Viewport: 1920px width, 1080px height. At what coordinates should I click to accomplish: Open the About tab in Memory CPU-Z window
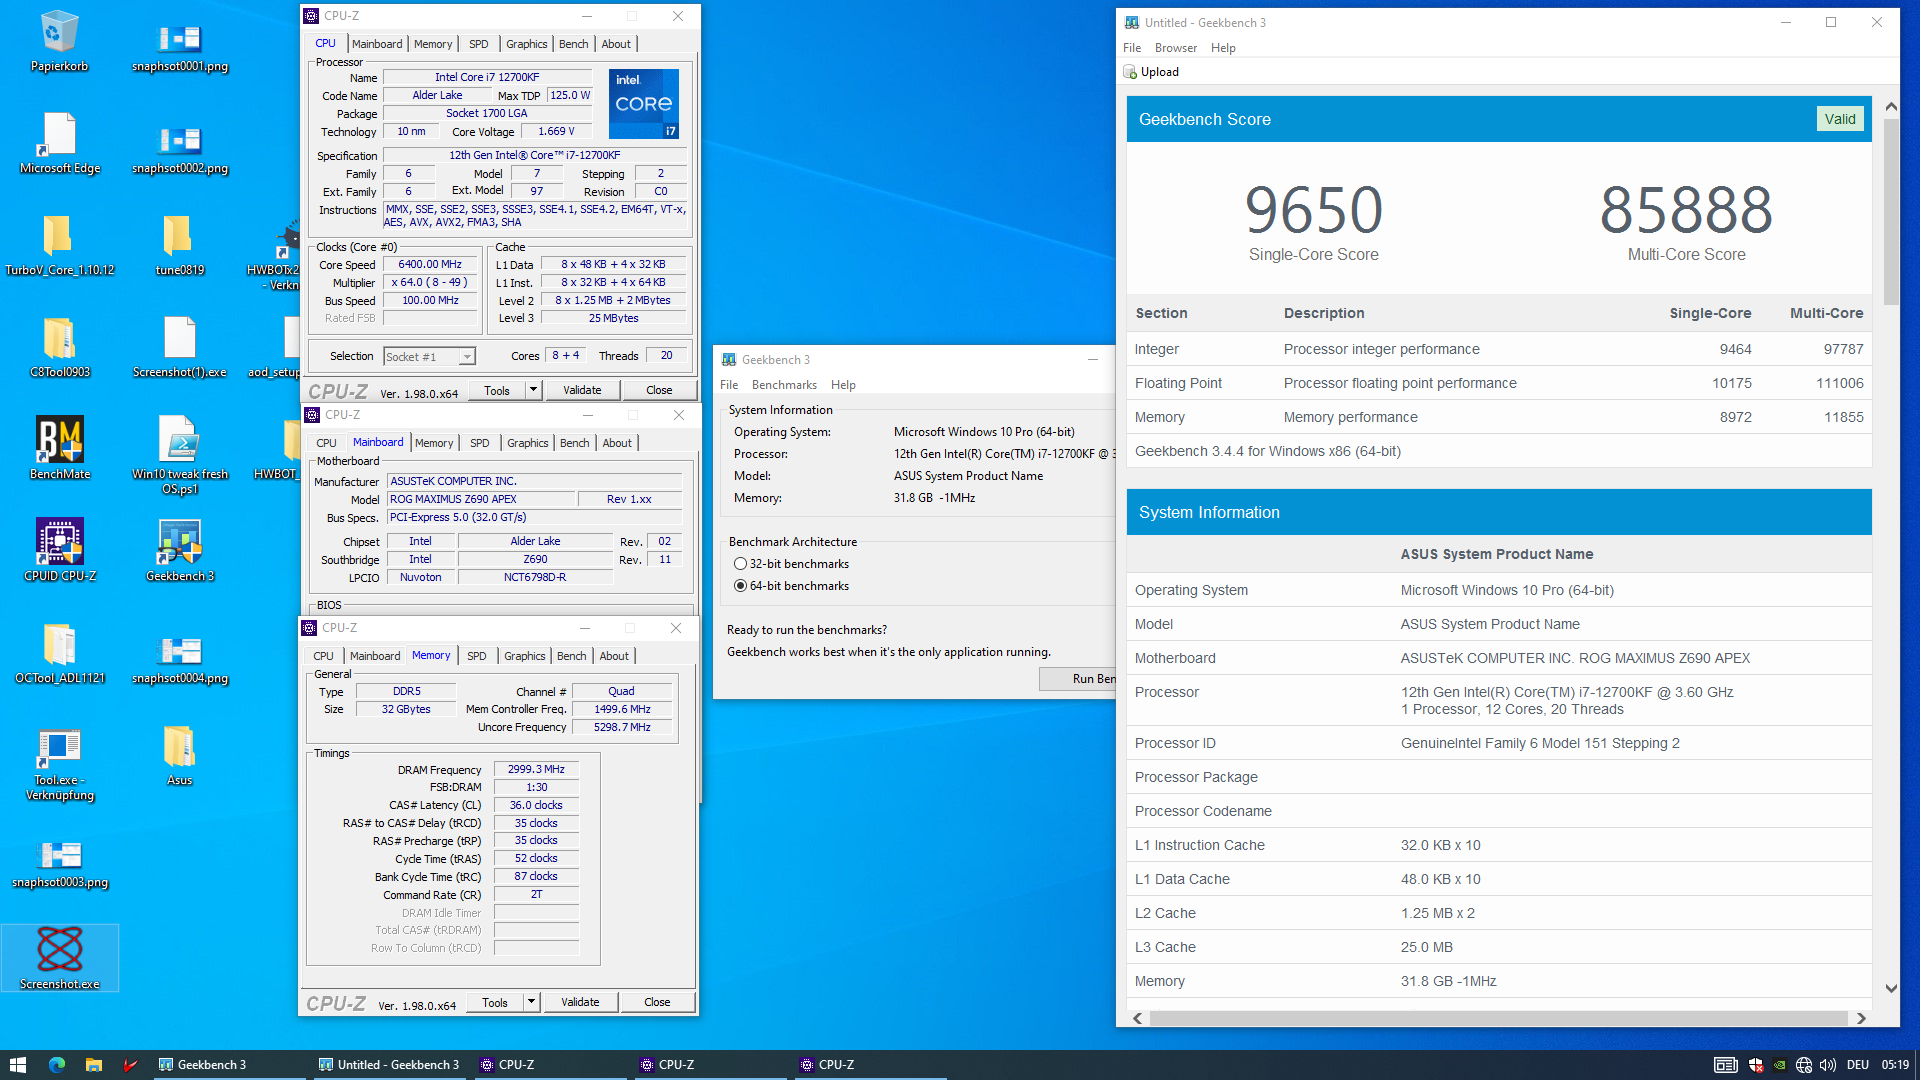614,656
